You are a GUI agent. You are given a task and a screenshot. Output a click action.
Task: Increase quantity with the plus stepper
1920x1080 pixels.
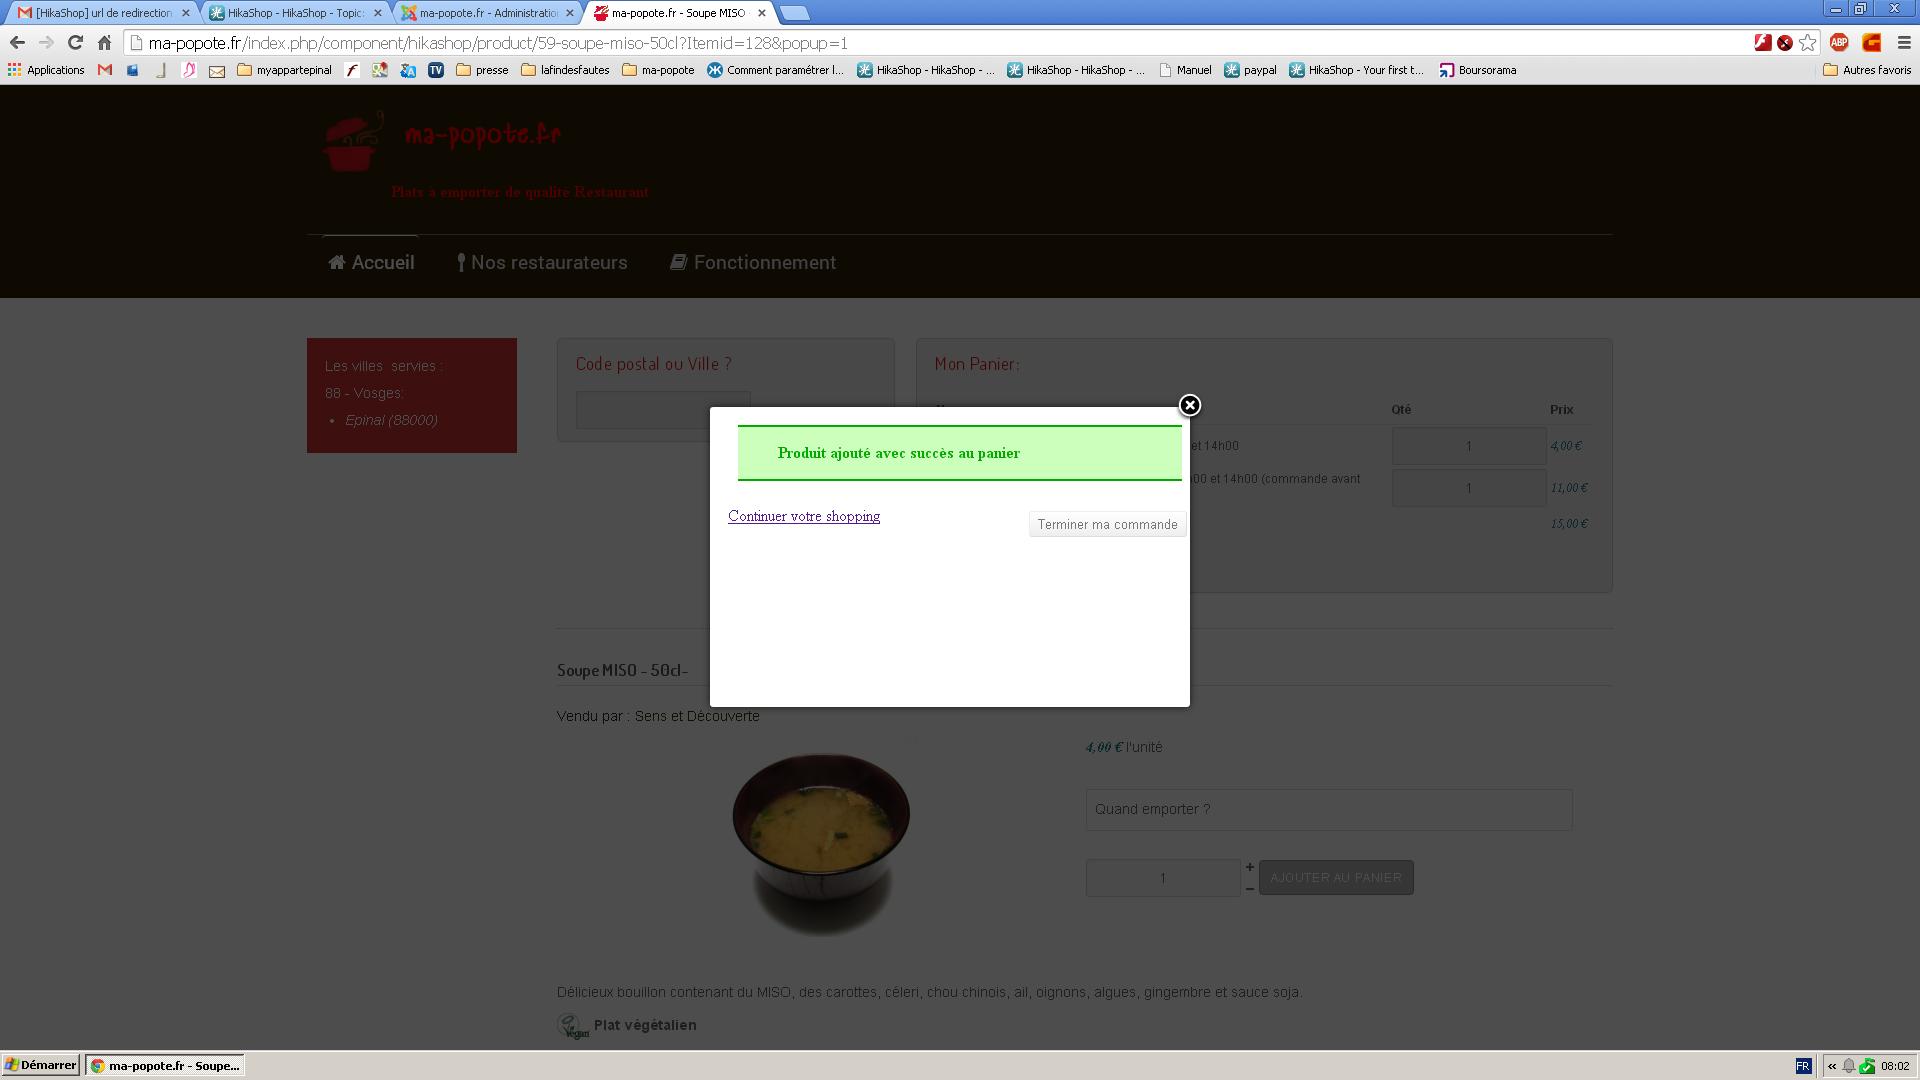click(x=1249, y=867)
